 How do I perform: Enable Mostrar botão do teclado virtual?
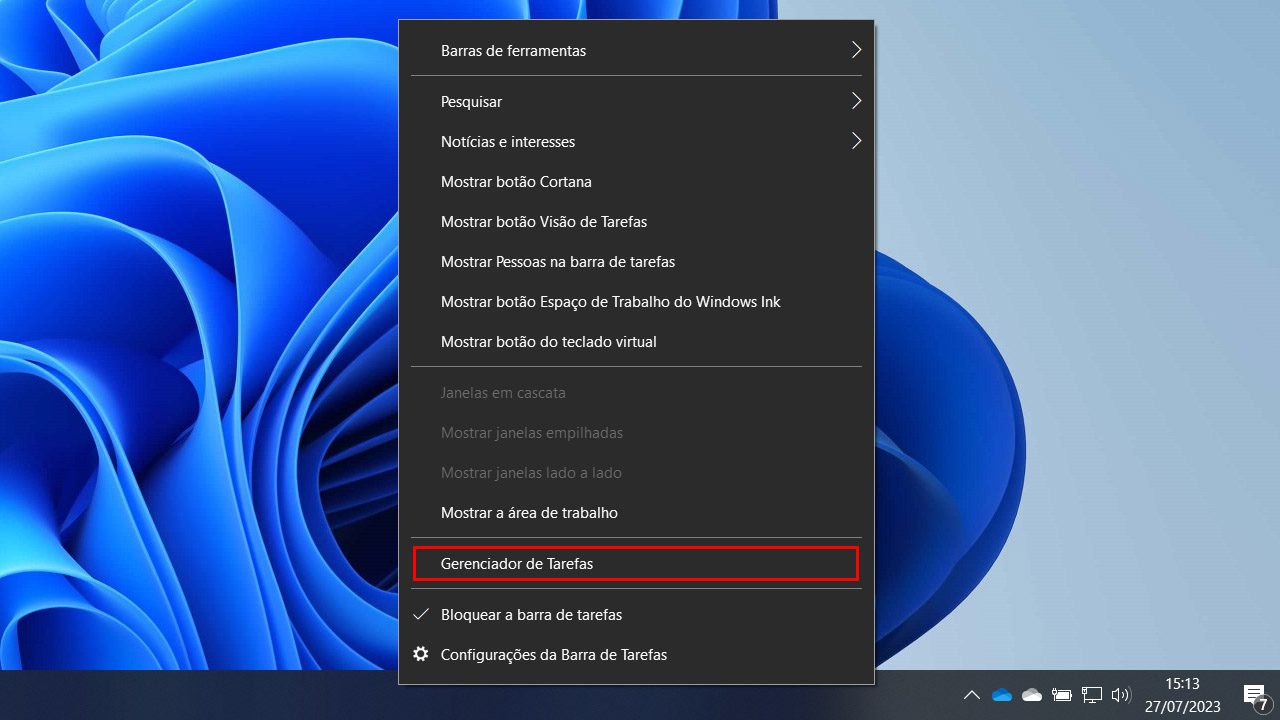(x=636, y=342)
